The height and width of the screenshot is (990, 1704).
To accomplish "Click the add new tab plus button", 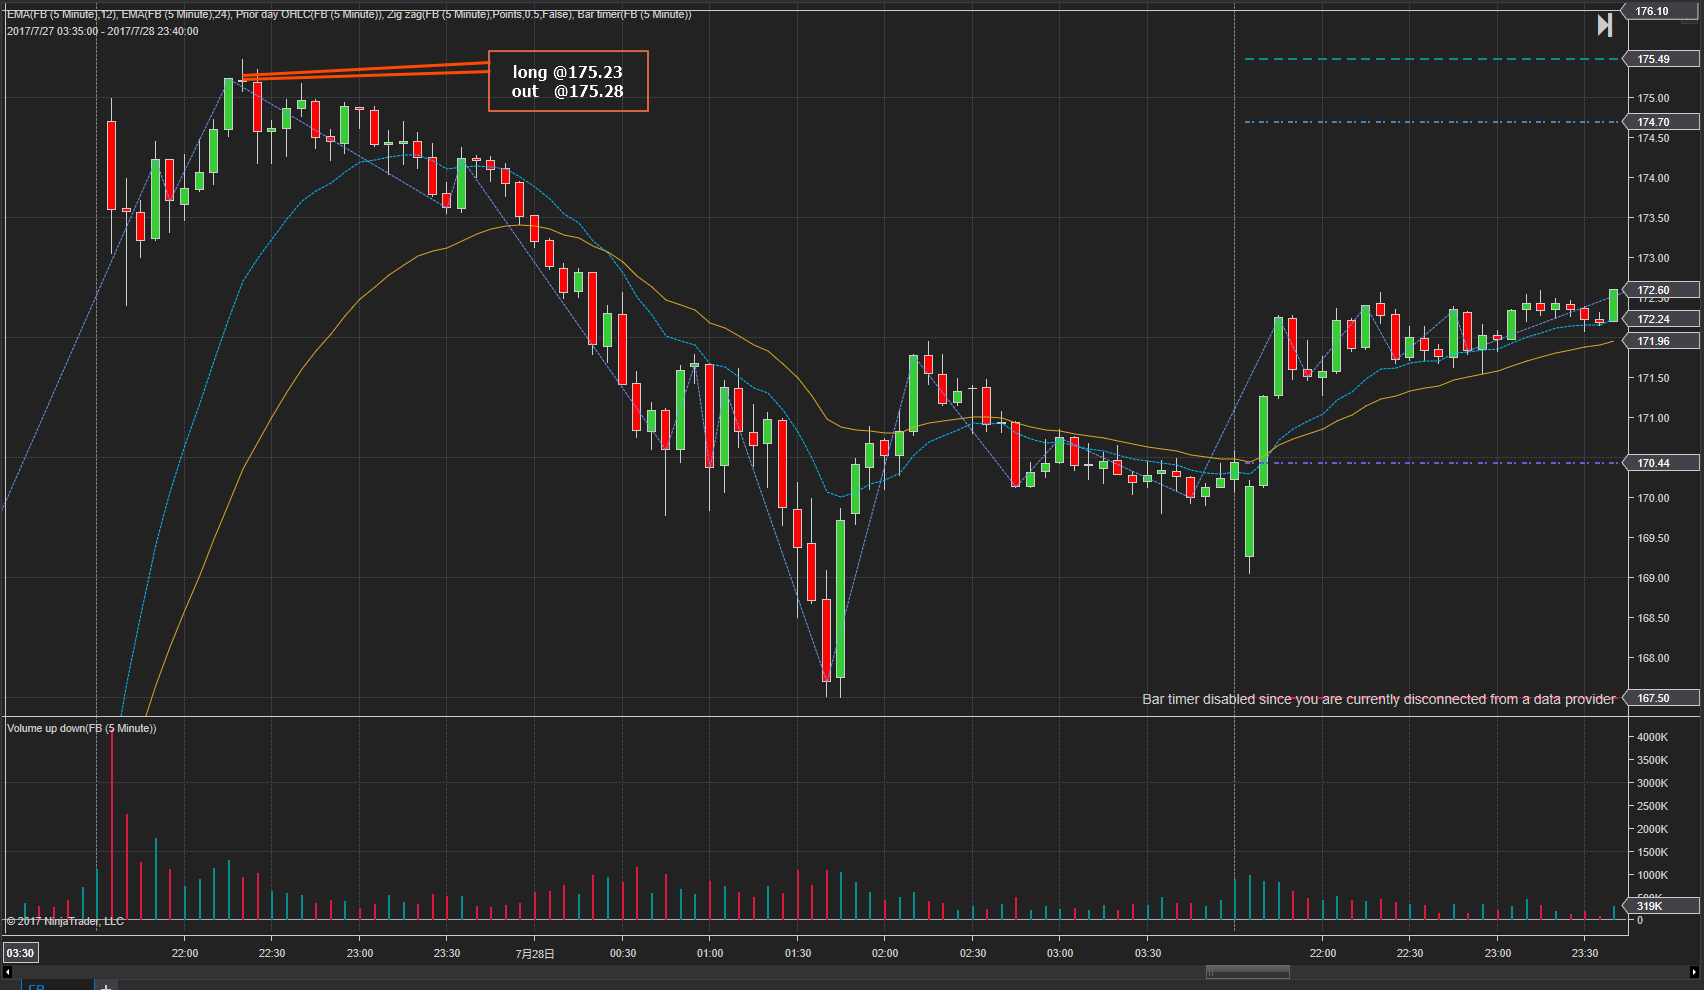I will pos(106,986).
